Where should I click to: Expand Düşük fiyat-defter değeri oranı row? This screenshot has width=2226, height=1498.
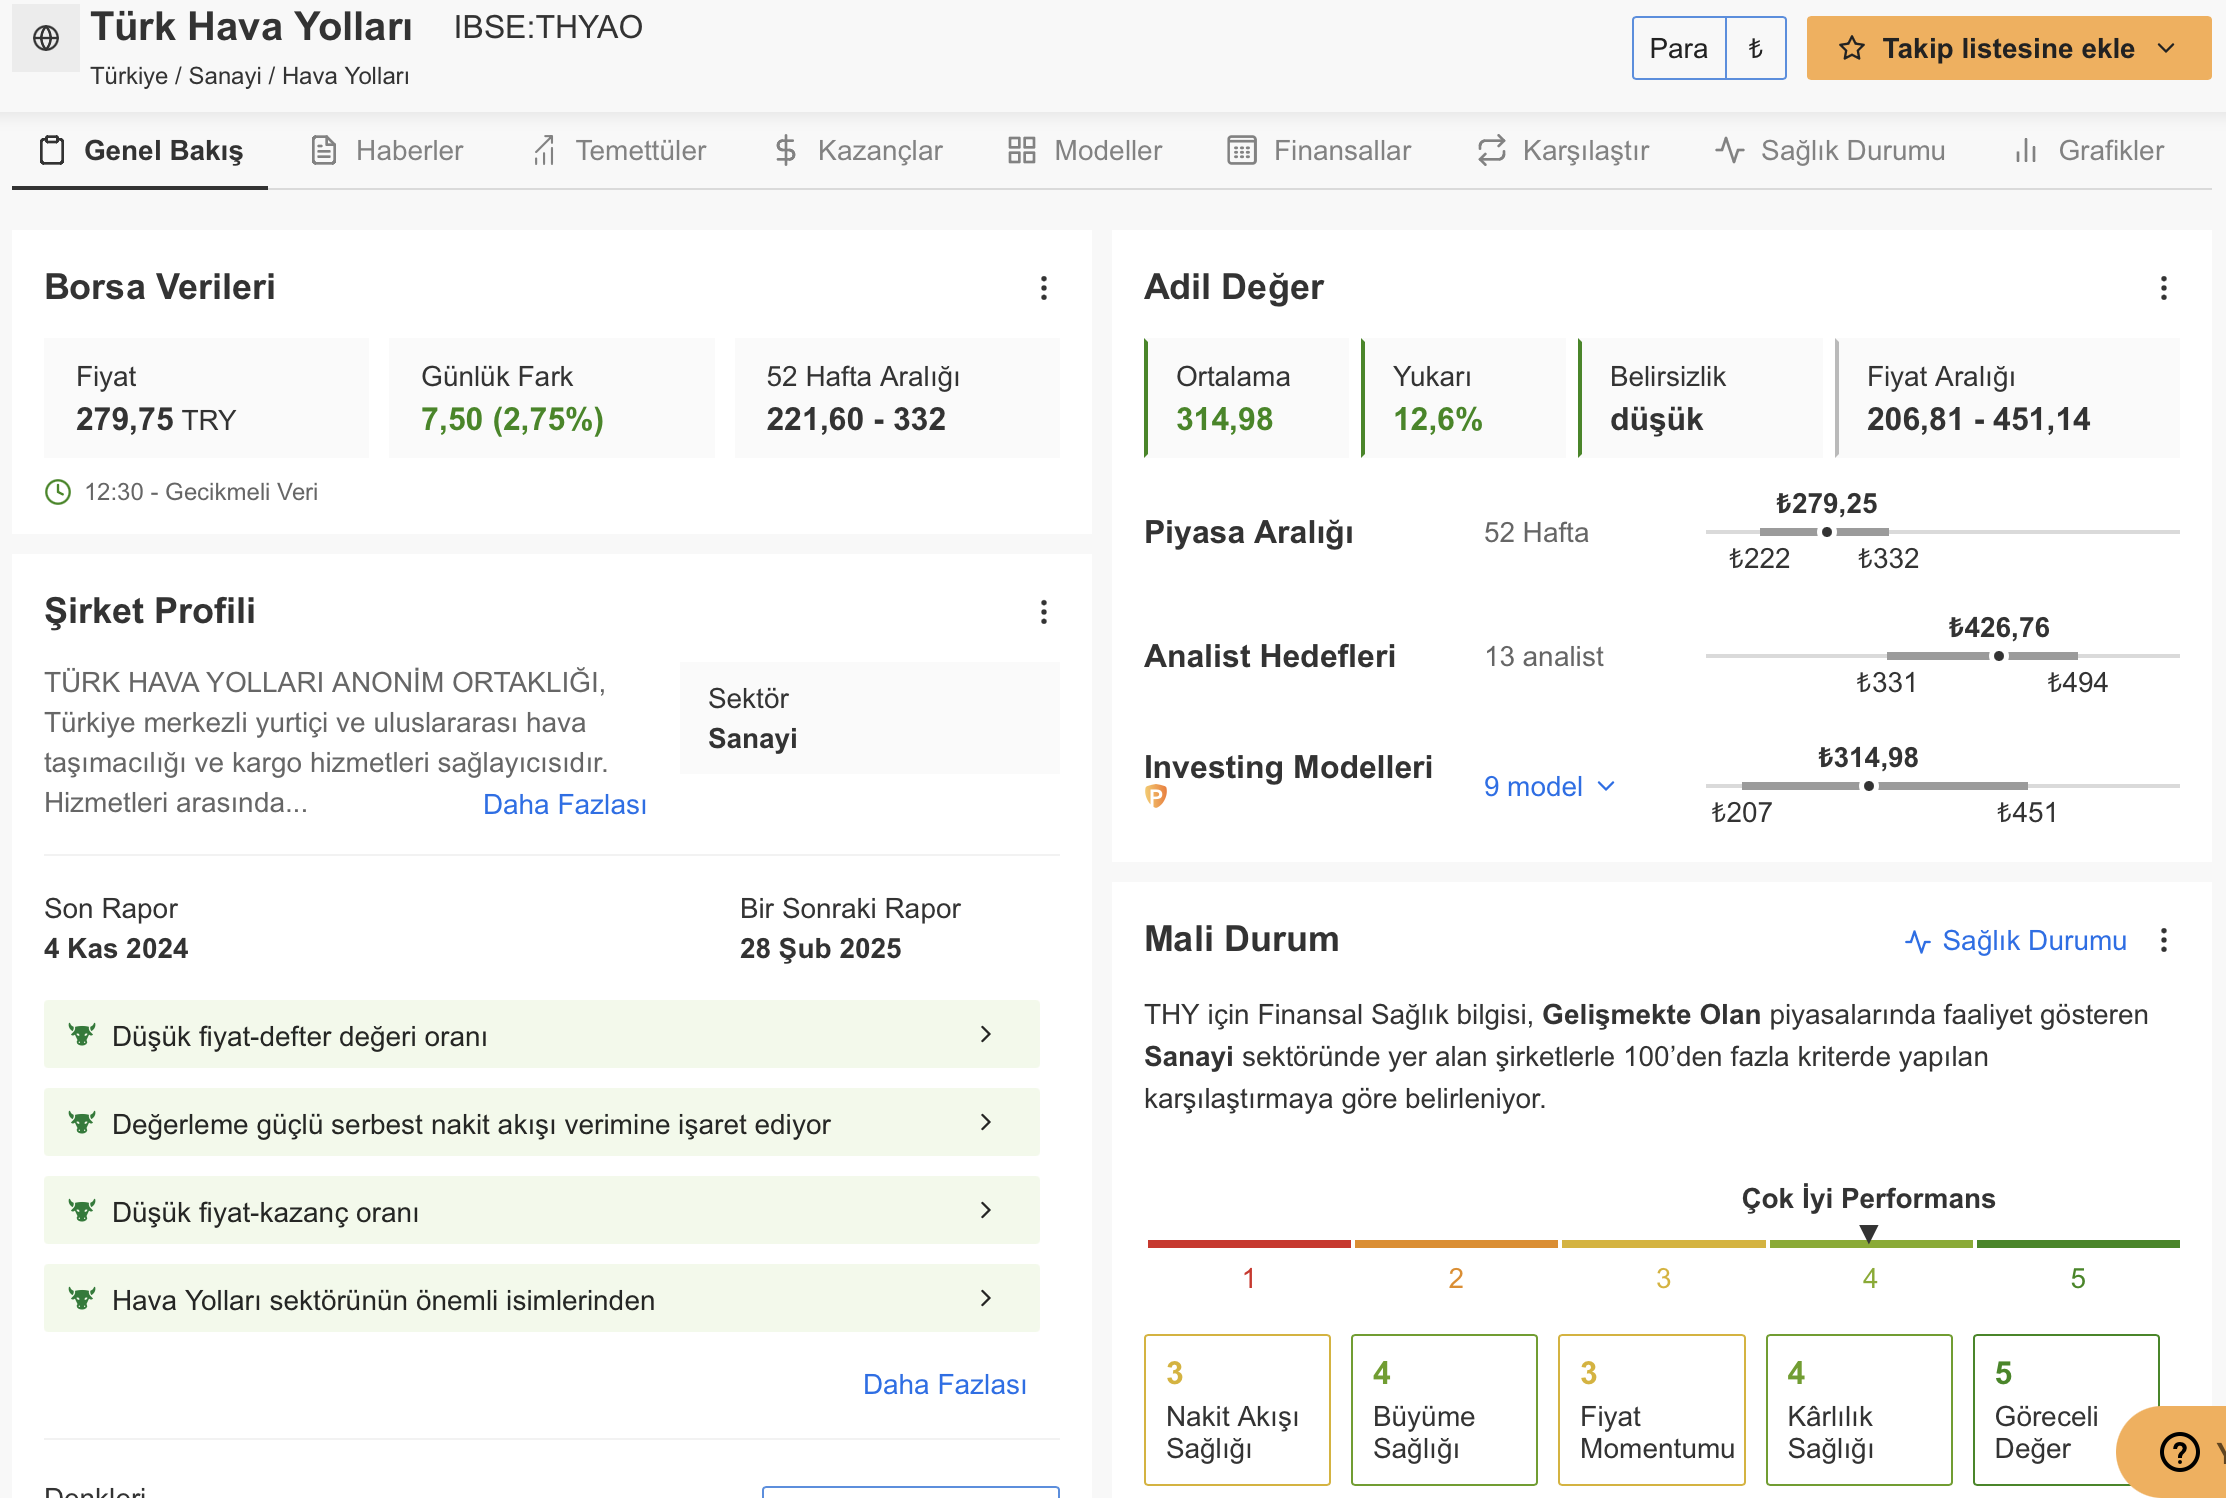[542, 1034]
